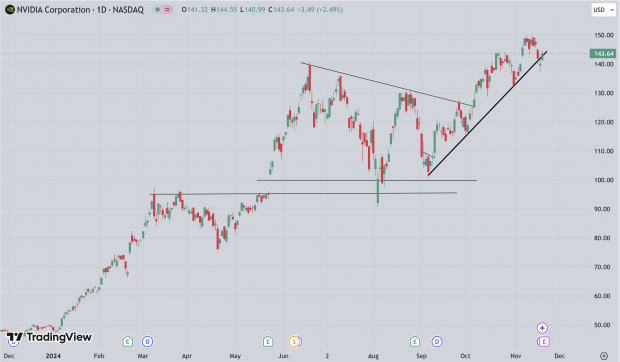Click the NVIDIA logo icon
This screenshot has height=362, width=620.
pos(9,9)
